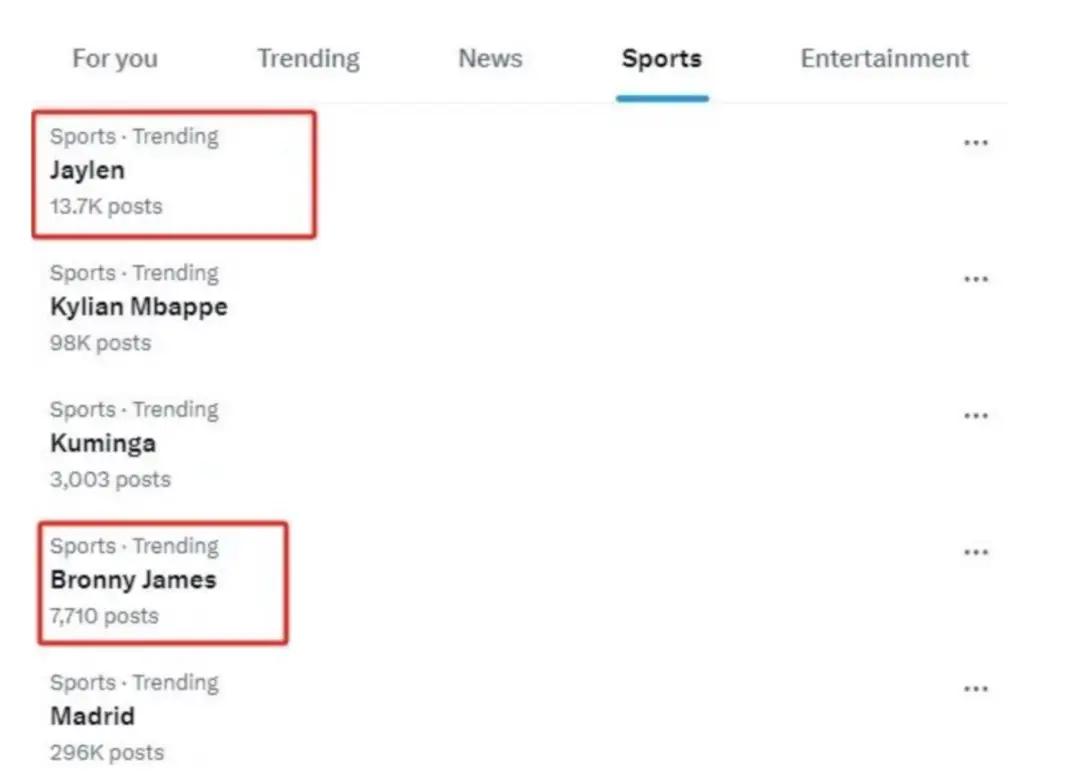1080x781 pixels.
Task: Select the News tab
Action: tap(490, 59)
